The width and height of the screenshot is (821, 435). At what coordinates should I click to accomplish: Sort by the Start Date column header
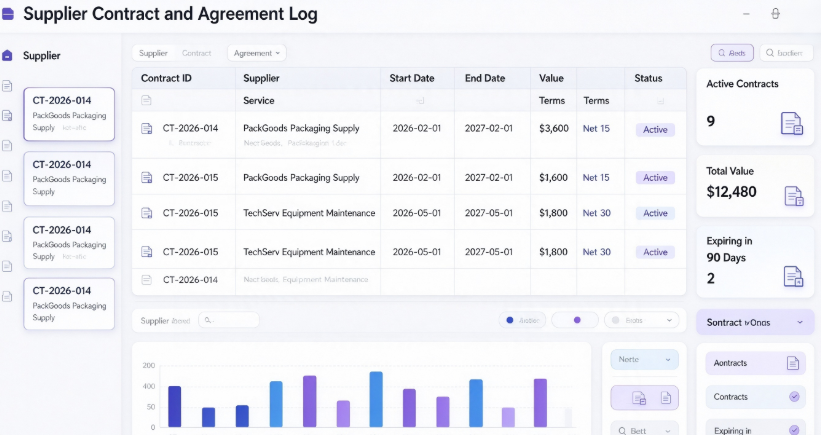(x=412, y=78)
